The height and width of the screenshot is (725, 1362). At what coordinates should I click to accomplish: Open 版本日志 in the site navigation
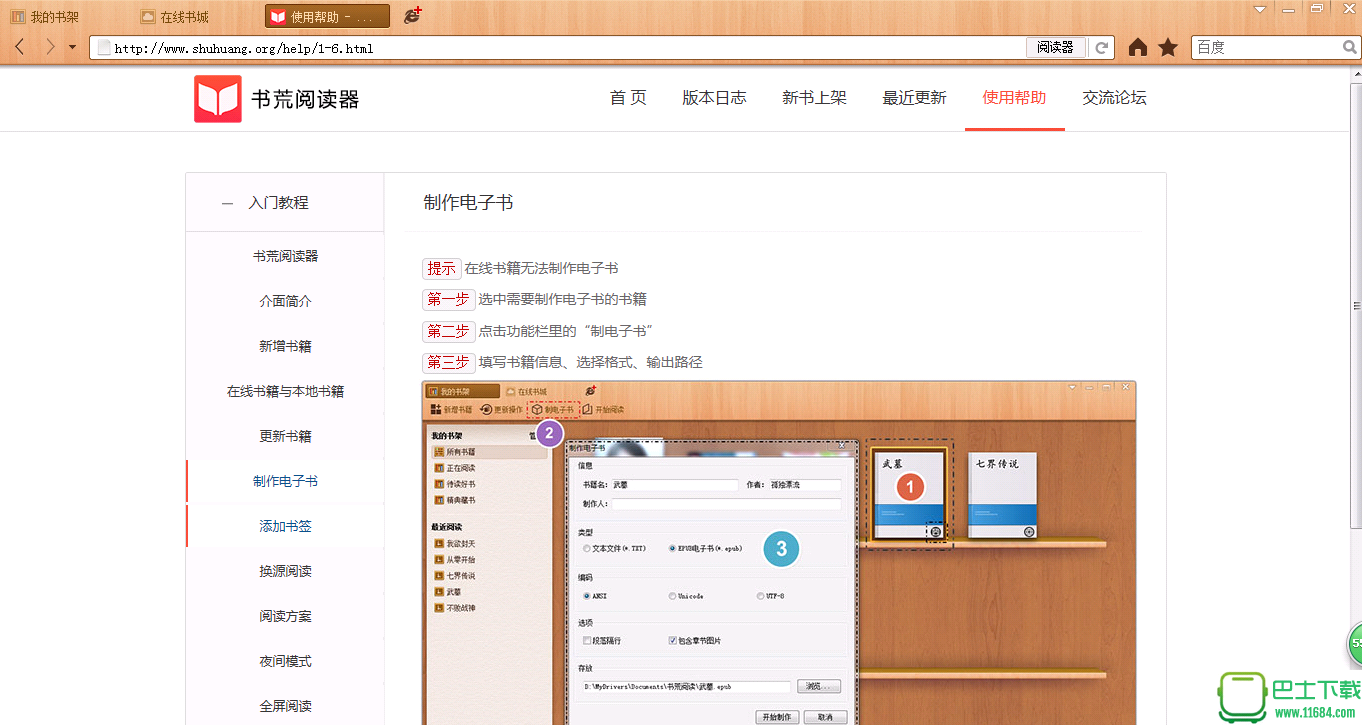[x=714, y=98]
